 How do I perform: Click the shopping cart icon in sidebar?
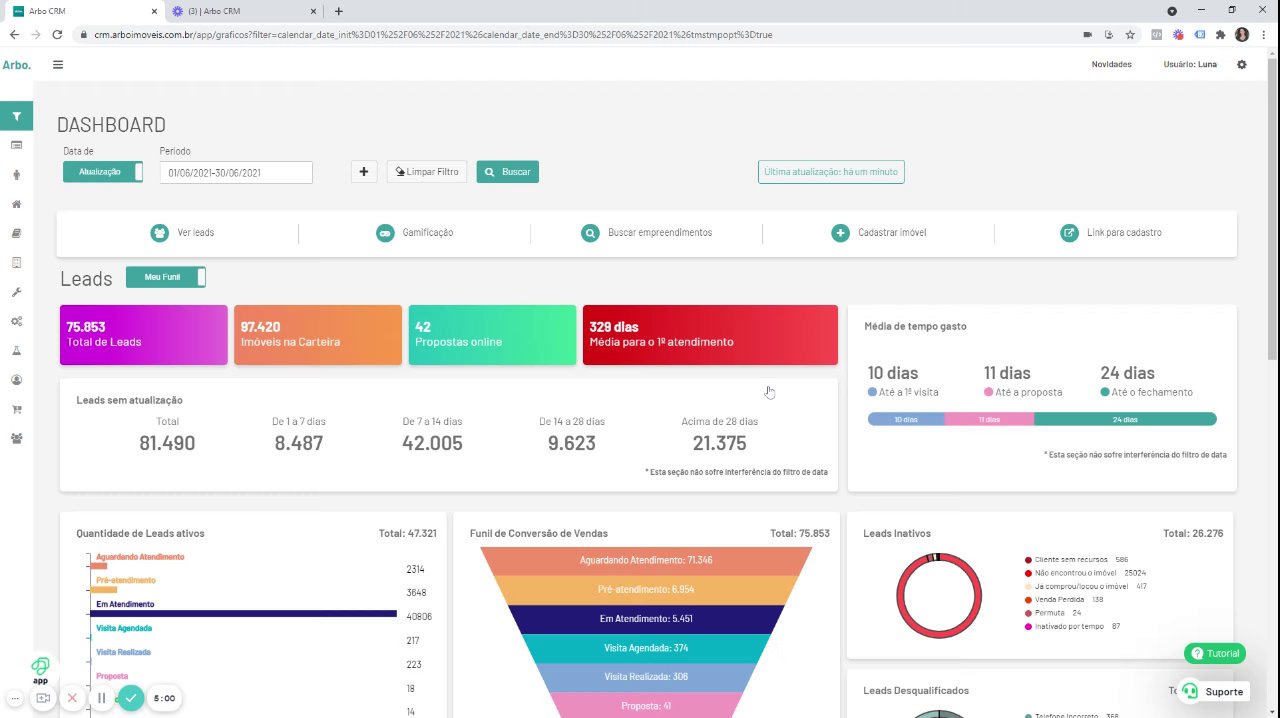coord(16,409)
